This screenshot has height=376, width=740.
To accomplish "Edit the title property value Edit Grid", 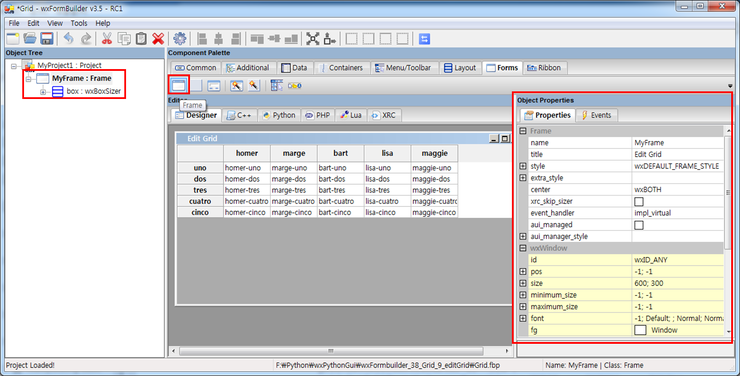I will click(x=677, y=154).
